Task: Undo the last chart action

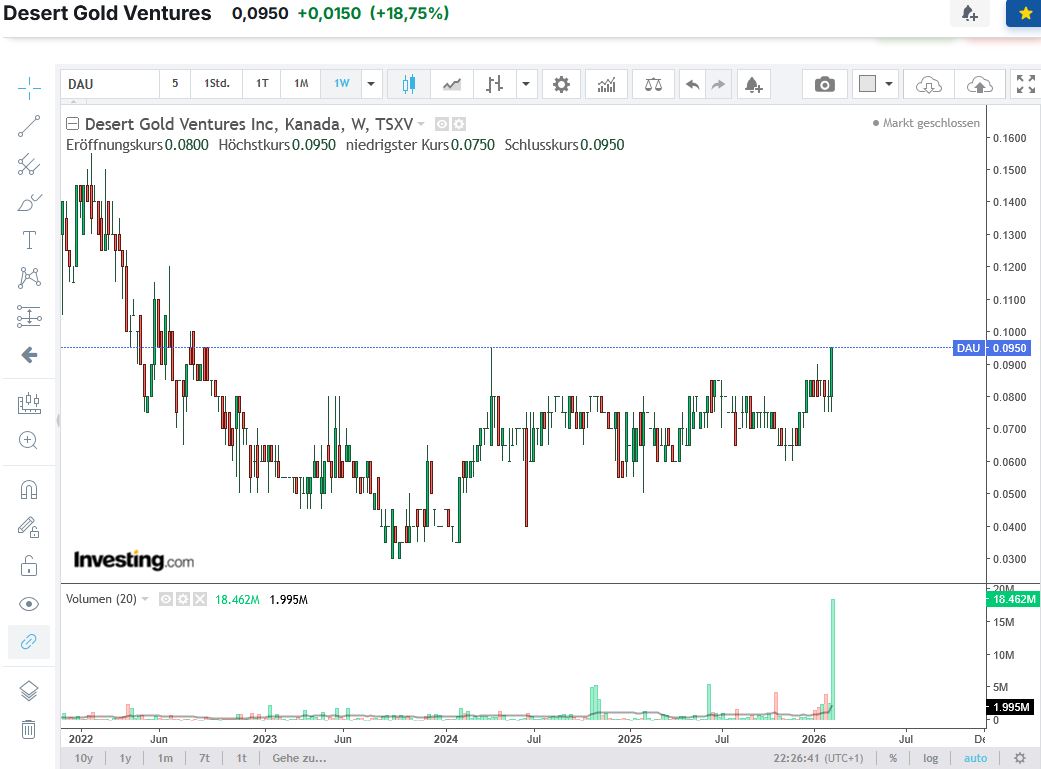Action: click(692, 84)
